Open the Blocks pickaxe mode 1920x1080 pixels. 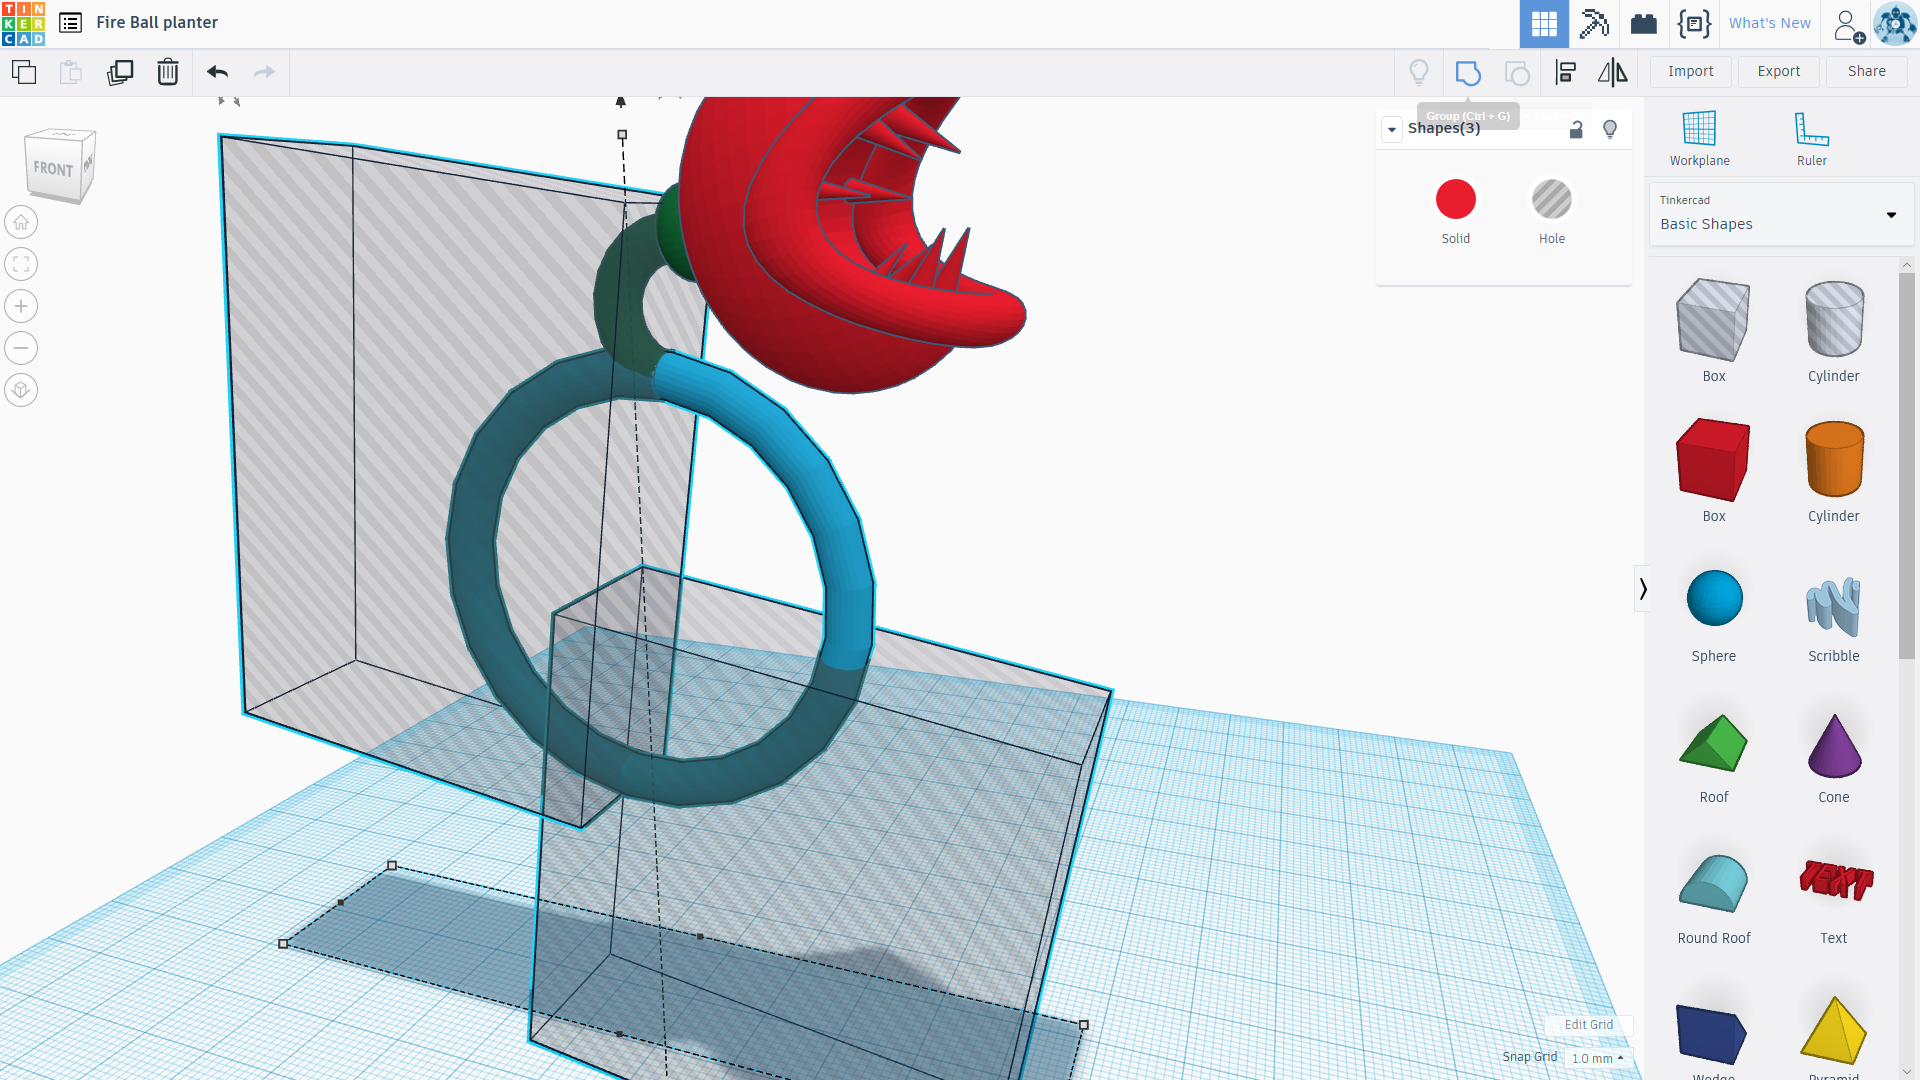click(1594, 24)
